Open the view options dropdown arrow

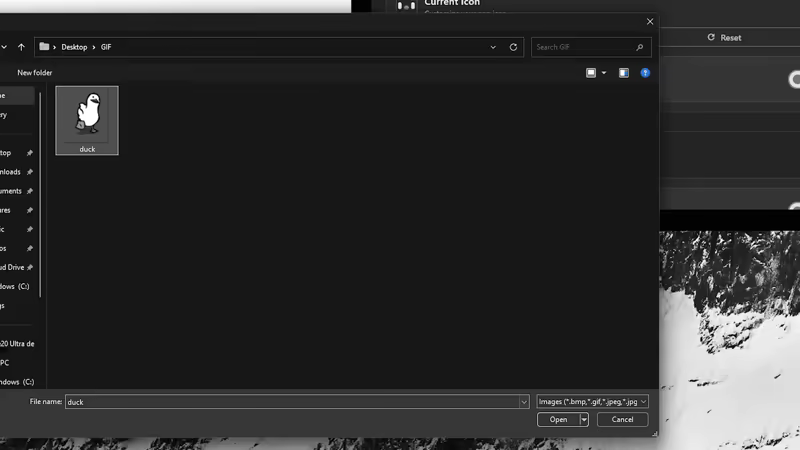tap(604, 73)
